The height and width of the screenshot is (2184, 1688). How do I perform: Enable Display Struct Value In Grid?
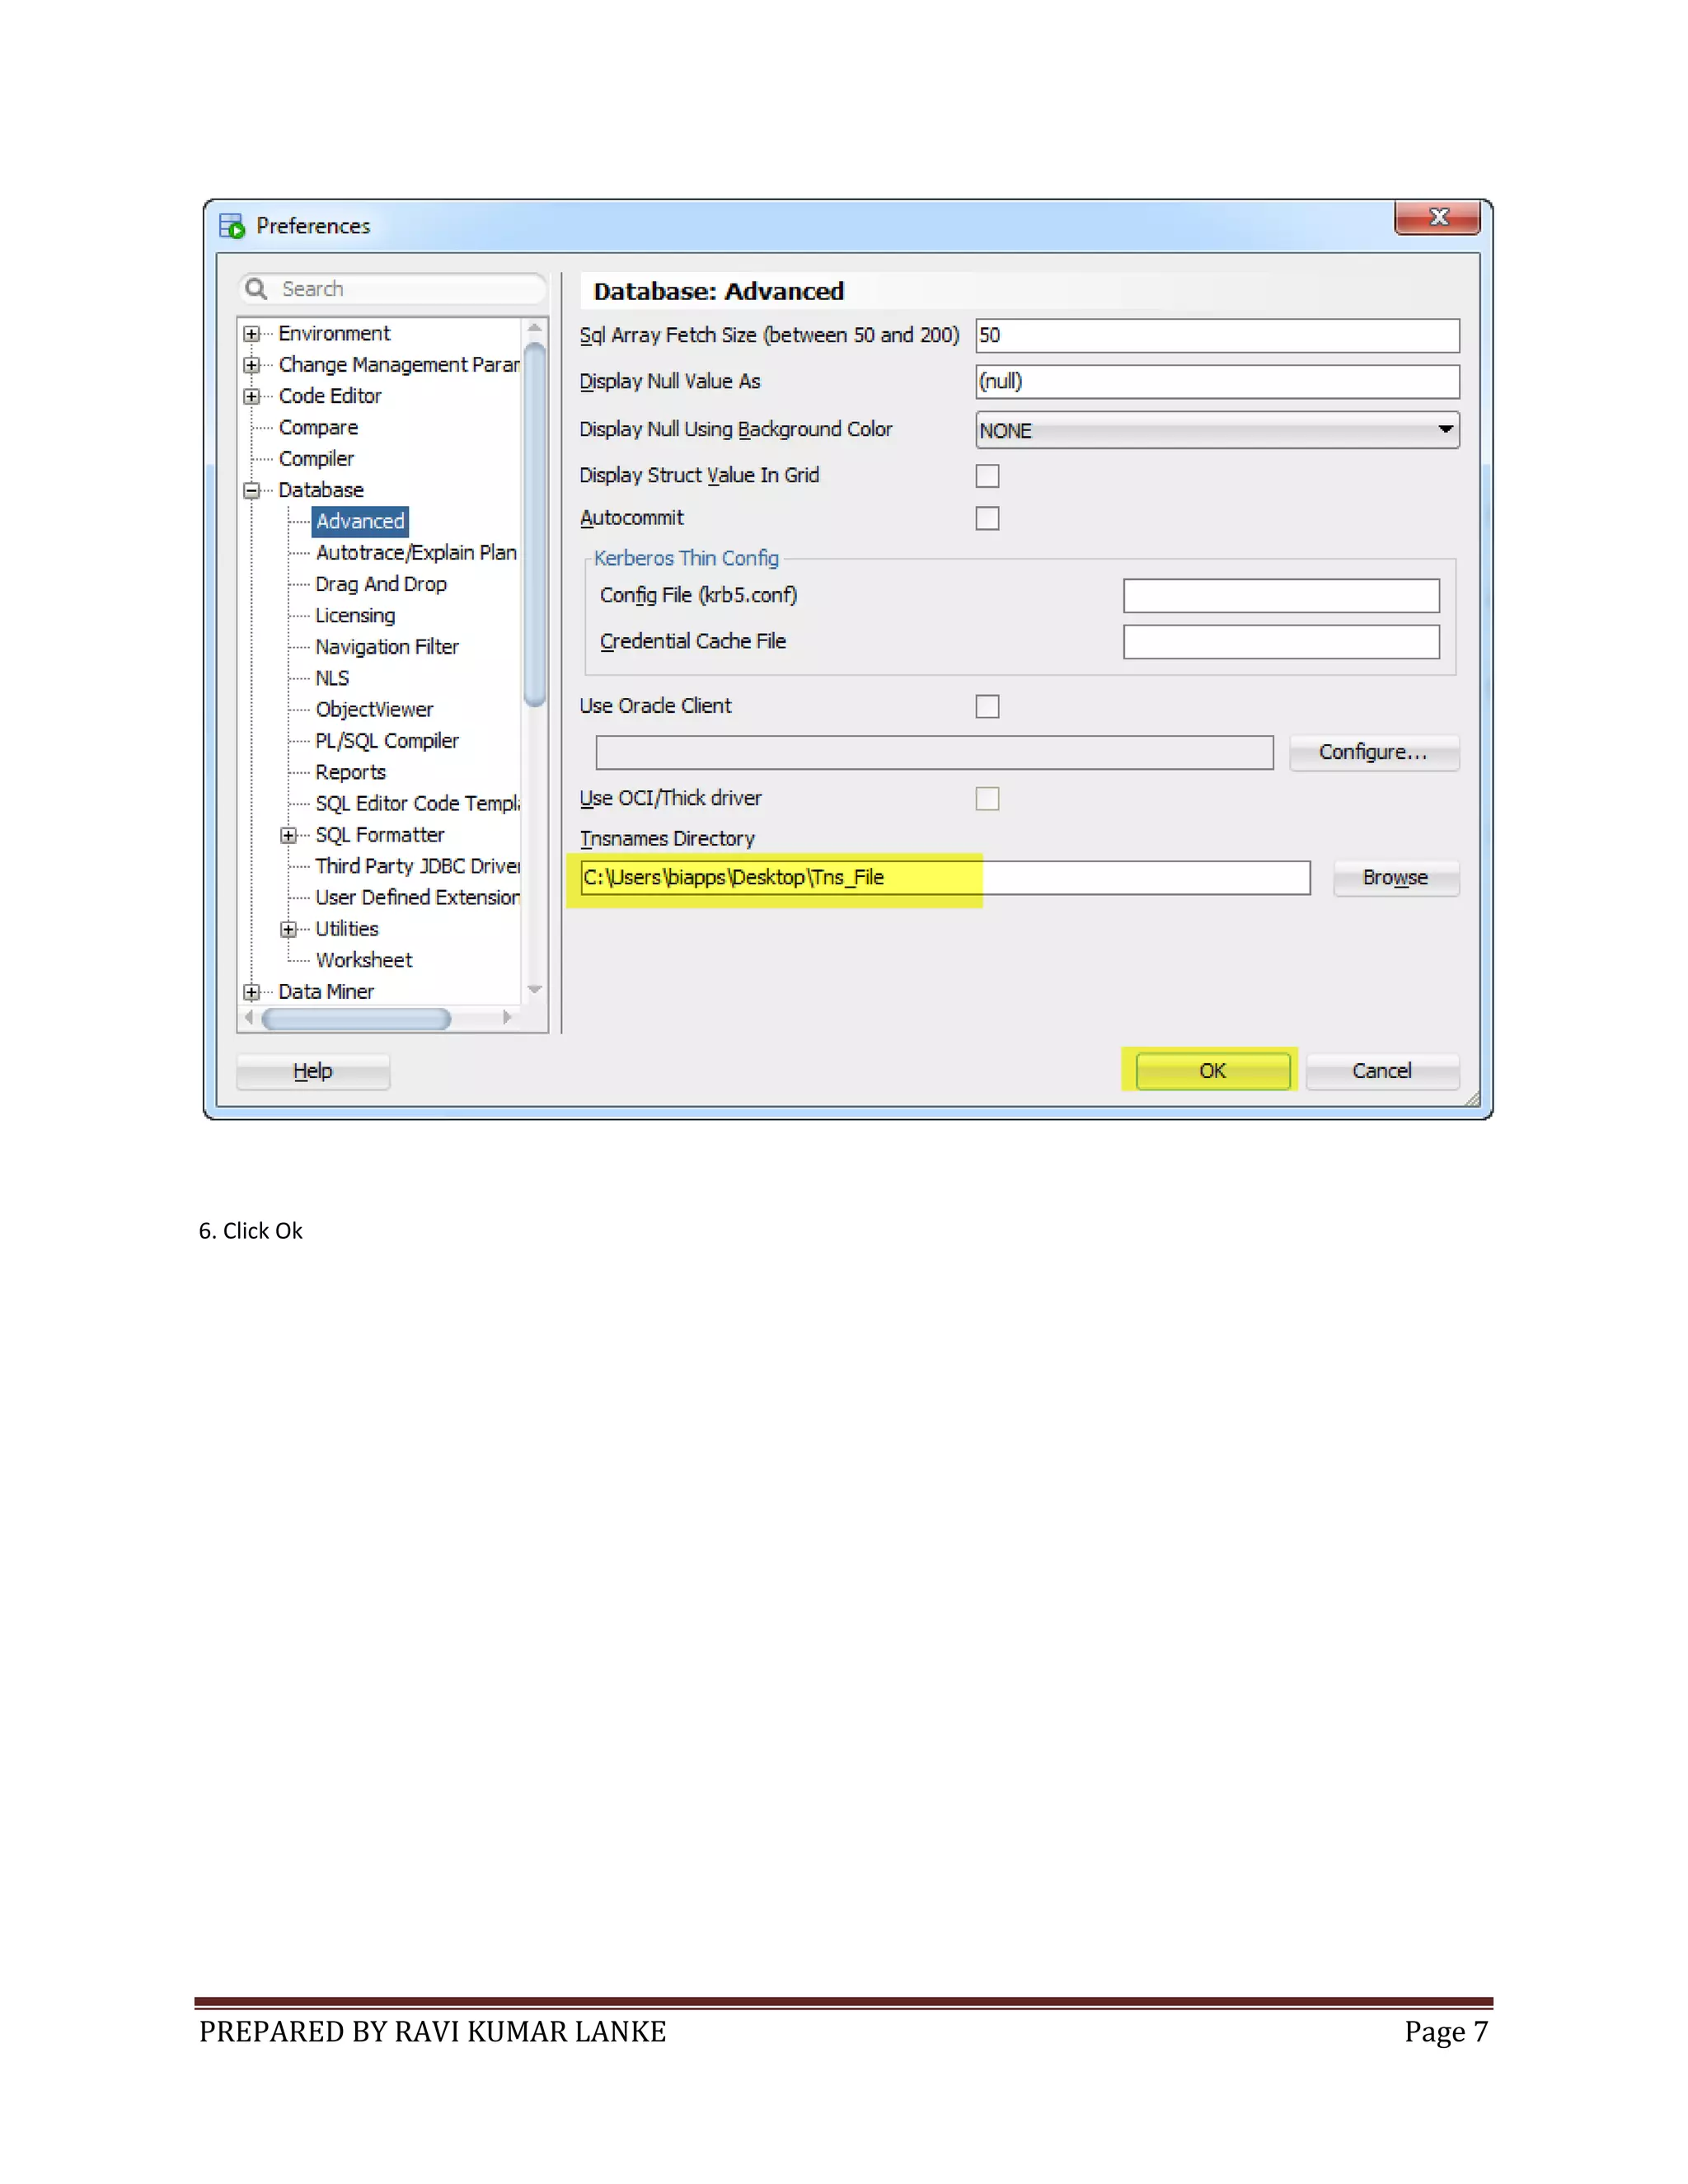987,476
